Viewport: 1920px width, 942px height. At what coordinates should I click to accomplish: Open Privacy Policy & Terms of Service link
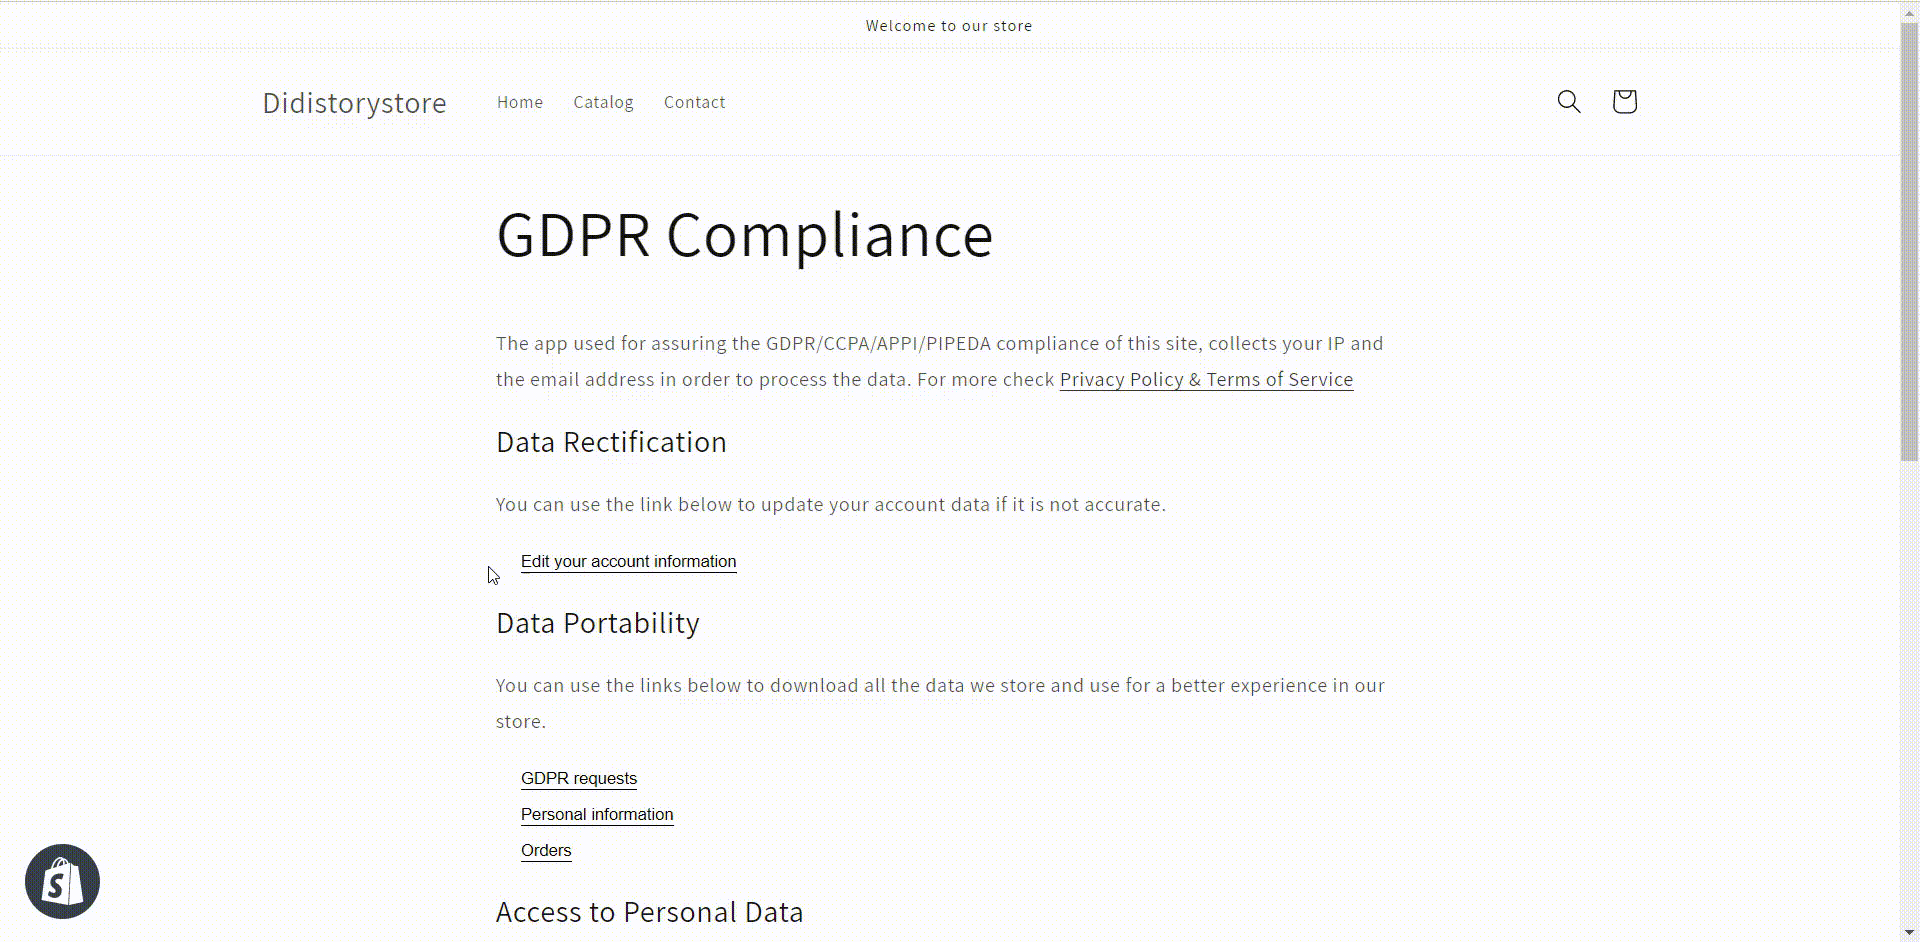pos(1206,380)
